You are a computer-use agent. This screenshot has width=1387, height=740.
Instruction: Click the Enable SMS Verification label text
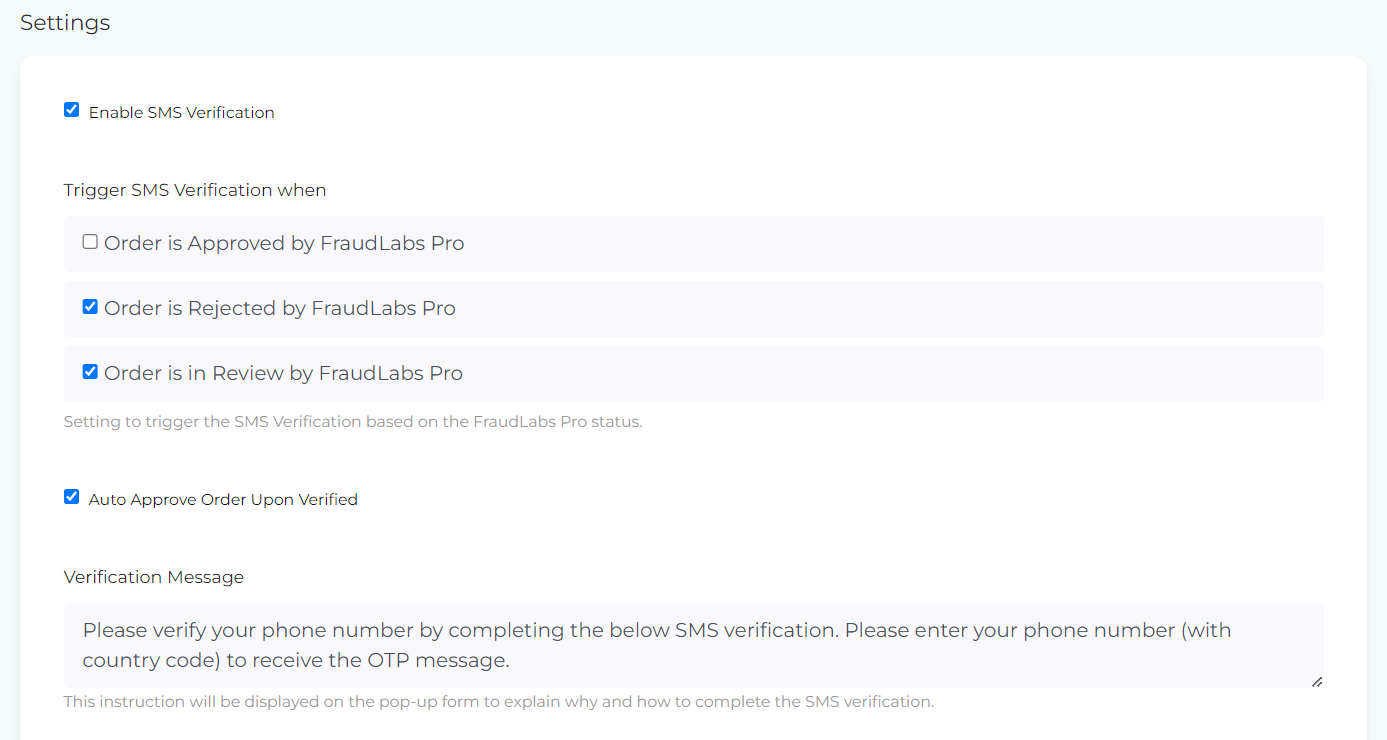point(182,112)
